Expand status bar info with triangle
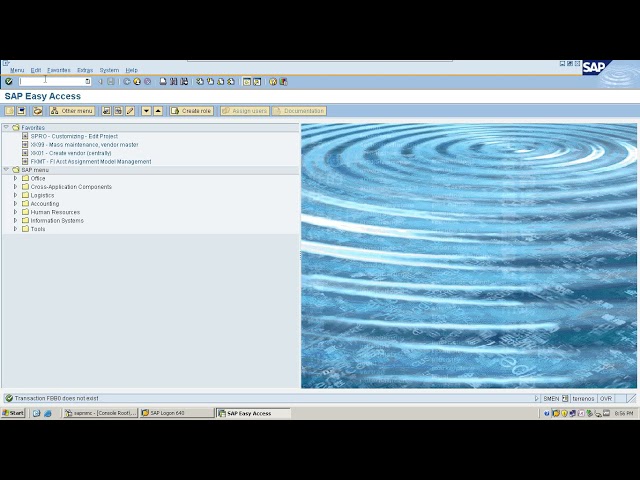Viewport: 640px width, 480px height. click(537, 398)
